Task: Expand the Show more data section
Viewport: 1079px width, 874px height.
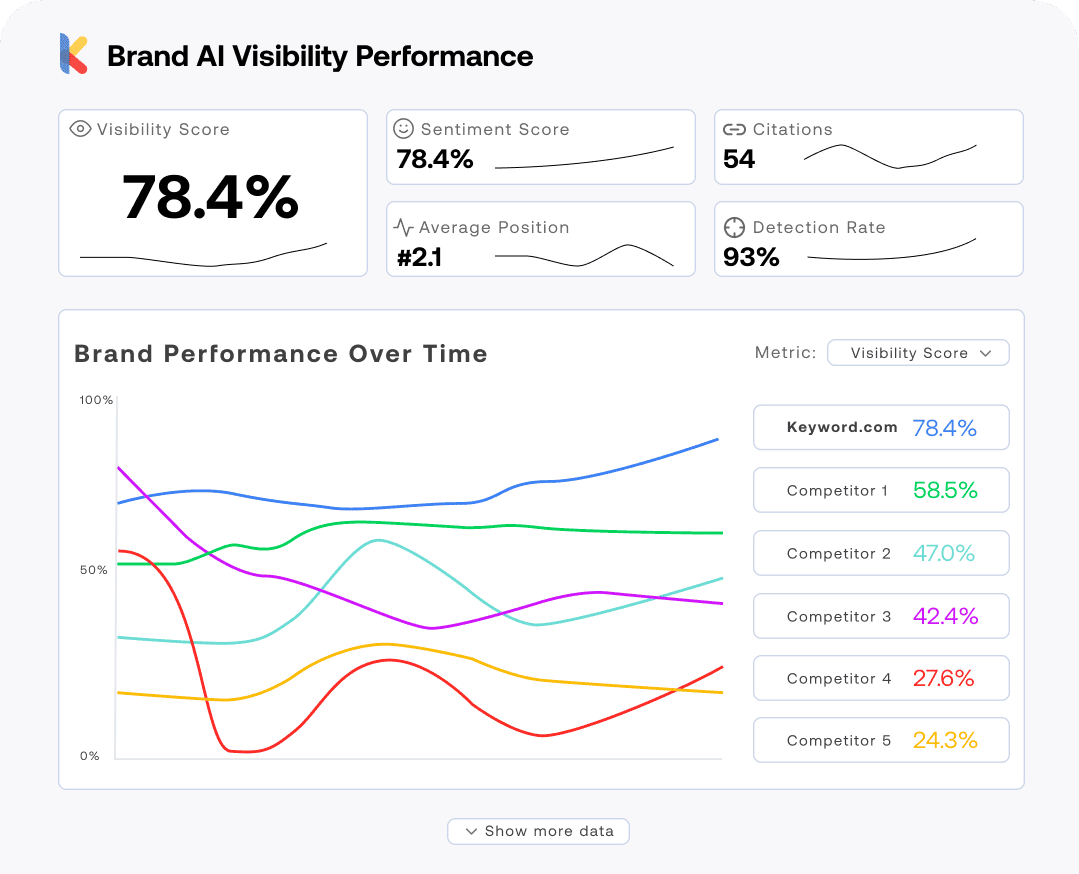Action: point(538,831)
